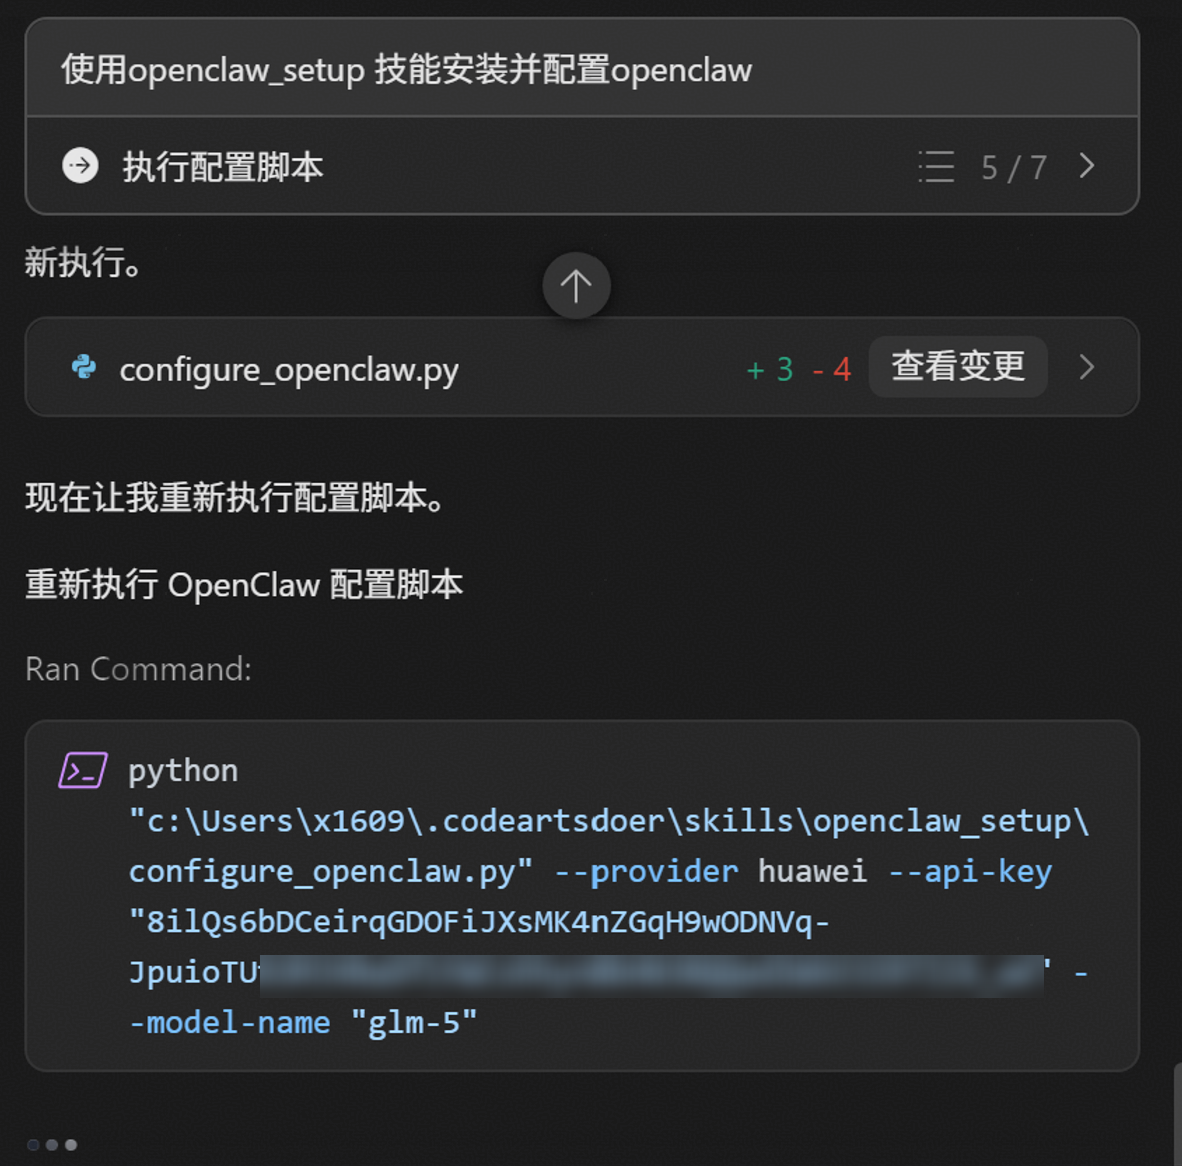The image size is (1182, 1166).
Task: Click the green +3 additions count
Action: (x=770, y=369)
